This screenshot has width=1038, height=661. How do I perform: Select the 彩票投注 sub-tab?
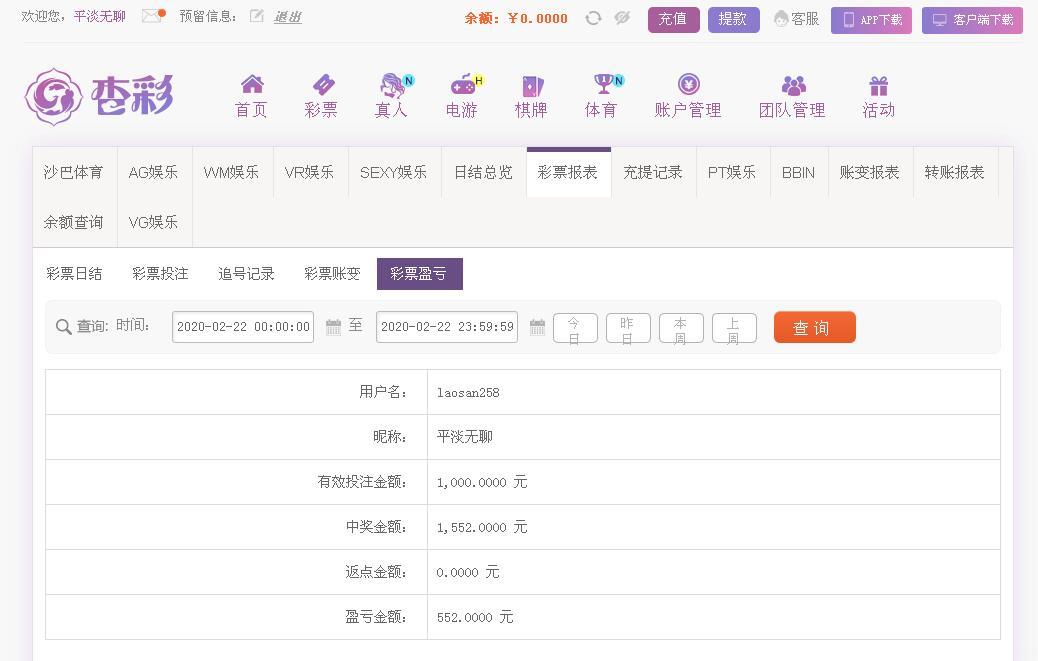160,273
